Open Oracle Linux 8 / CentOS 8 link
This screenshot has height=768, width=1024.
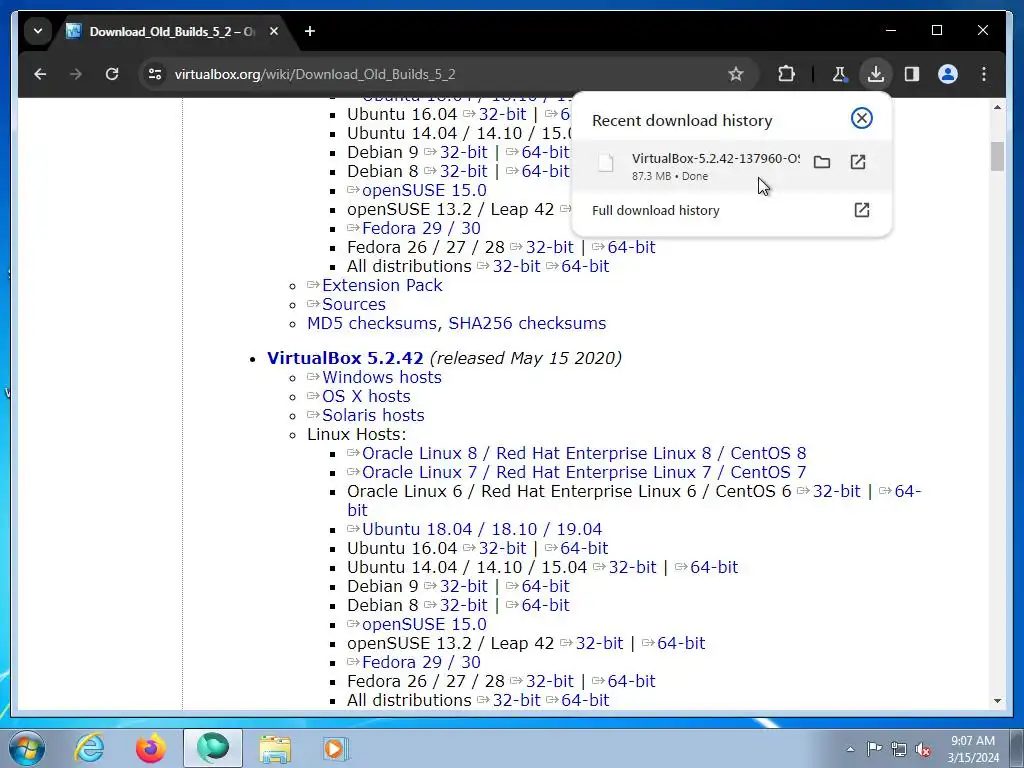point(584,453)
